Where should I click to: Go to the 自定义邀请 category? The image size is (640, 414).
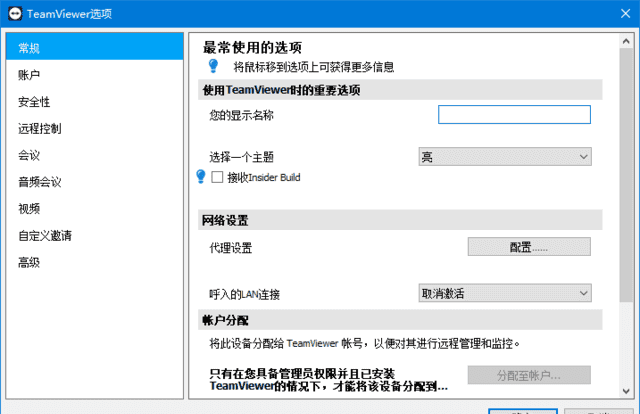(x=95, y=235)
